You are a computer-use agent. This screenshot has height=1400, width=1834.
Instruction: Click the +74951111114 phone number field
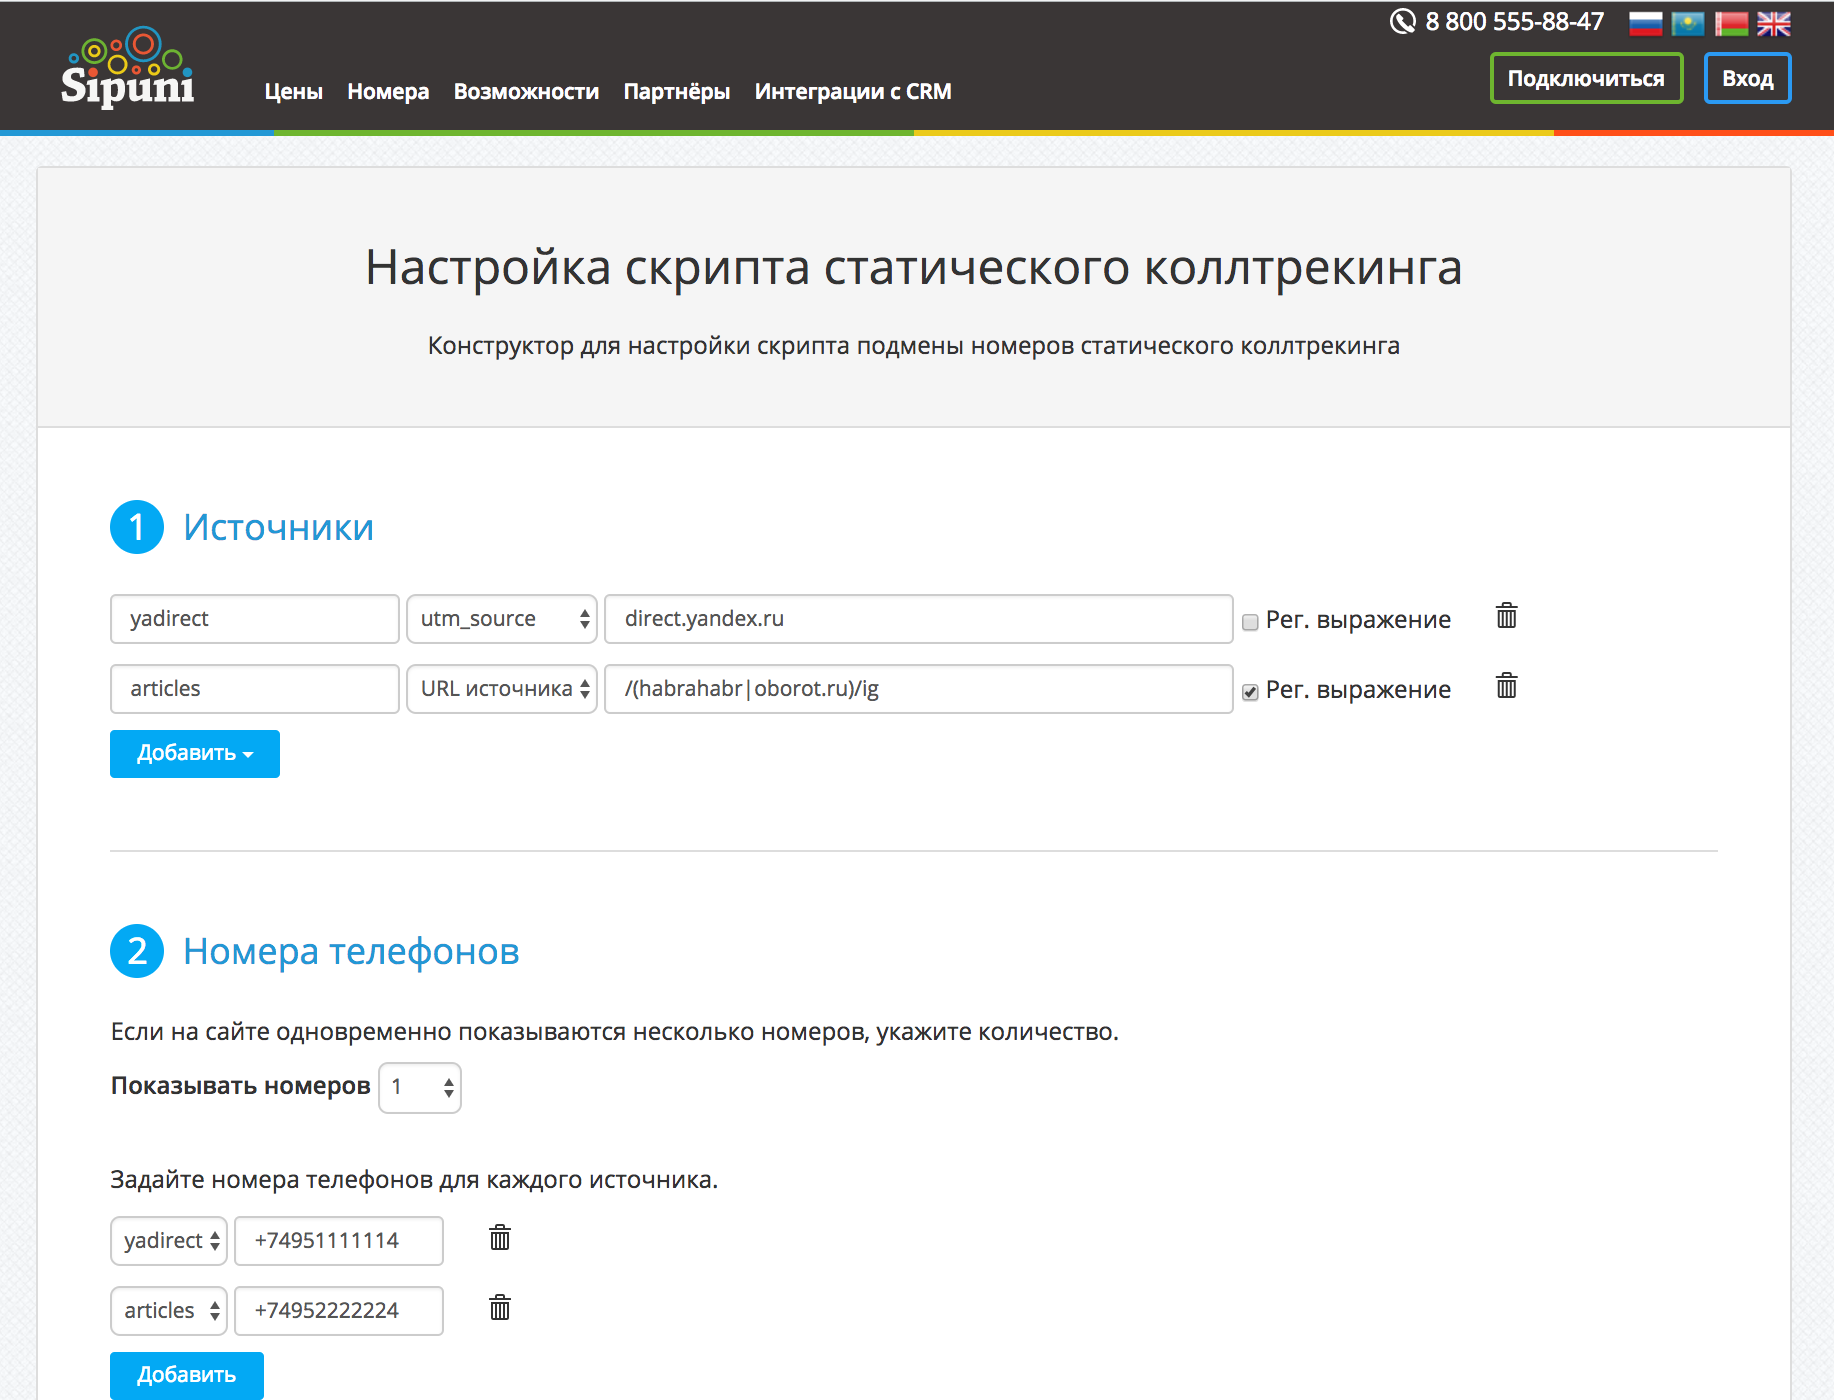(x=339, y=1241)
